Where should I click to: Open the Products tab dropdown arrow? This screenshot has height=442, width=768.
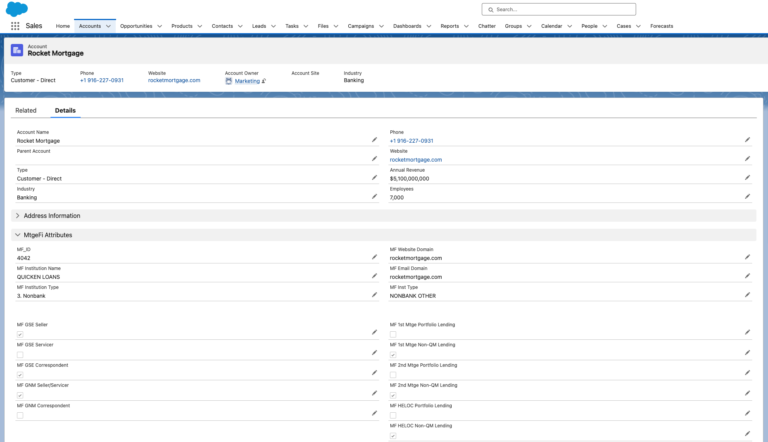pyautogui.click(x=200, y=26)
